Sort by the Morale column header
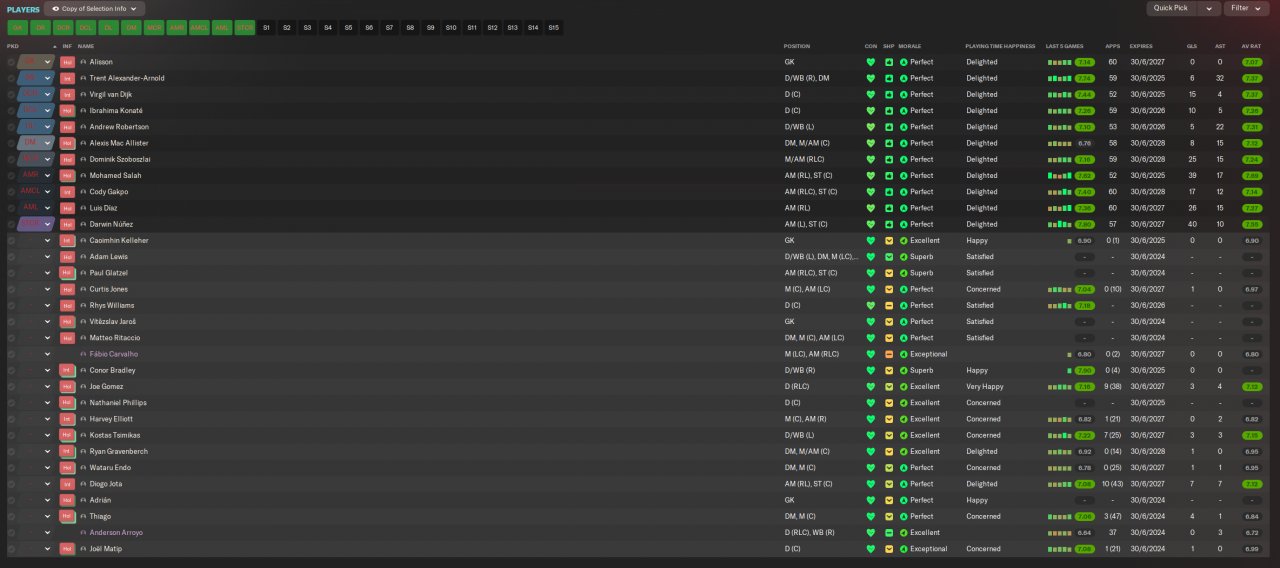This screenshot has width=1280, height=568. pyautogui.click(x=910, y=46)
